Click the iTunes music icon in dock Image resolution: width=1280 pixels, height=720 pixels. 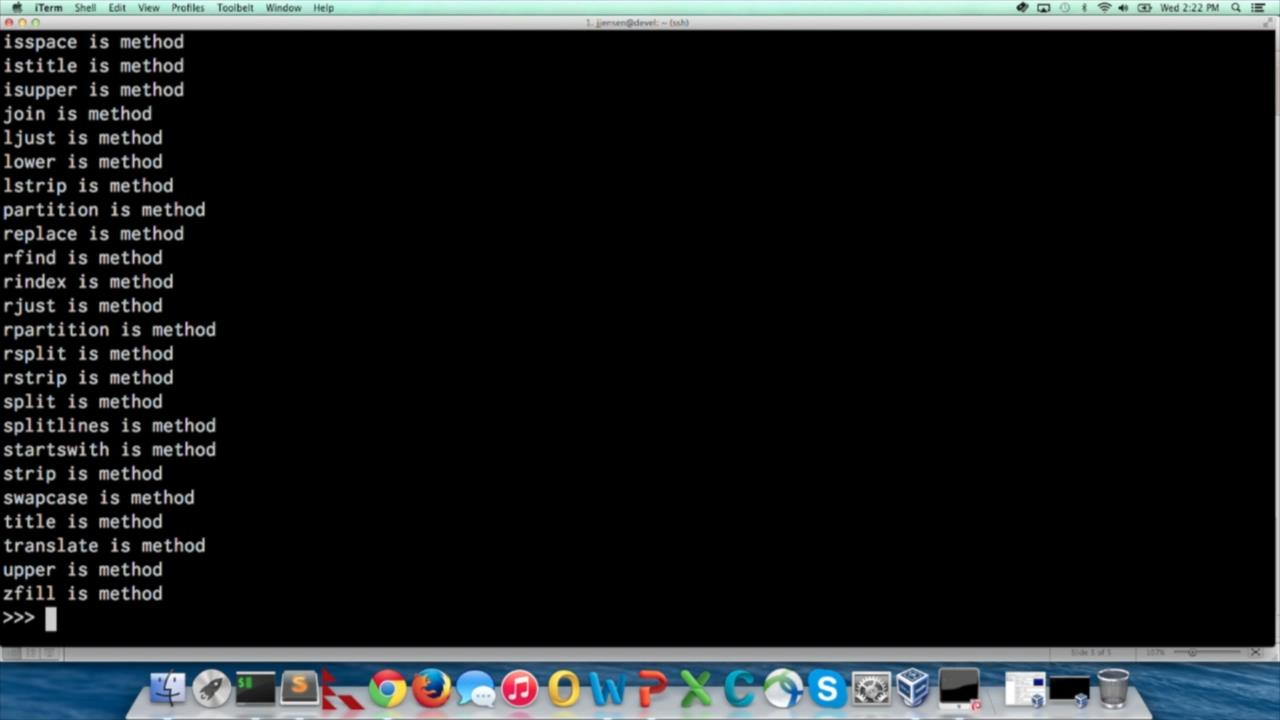coord(519,688)
